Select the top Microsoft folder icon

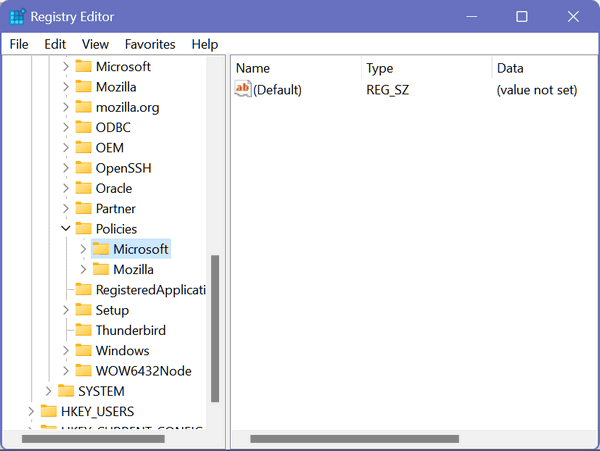pos(83,66)
